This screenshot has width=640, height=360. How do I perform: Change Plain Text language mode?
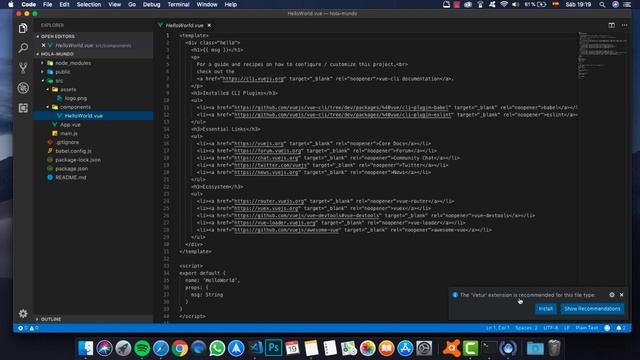point(587,328)
